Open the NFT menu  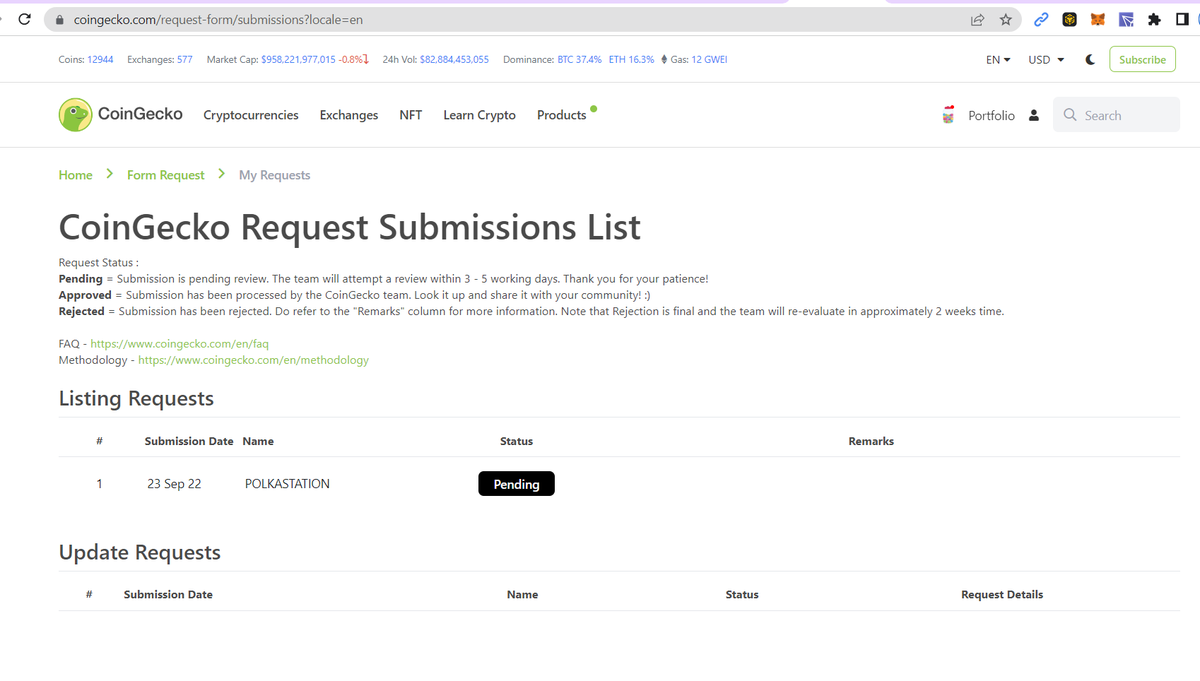[x=411, y=115]
